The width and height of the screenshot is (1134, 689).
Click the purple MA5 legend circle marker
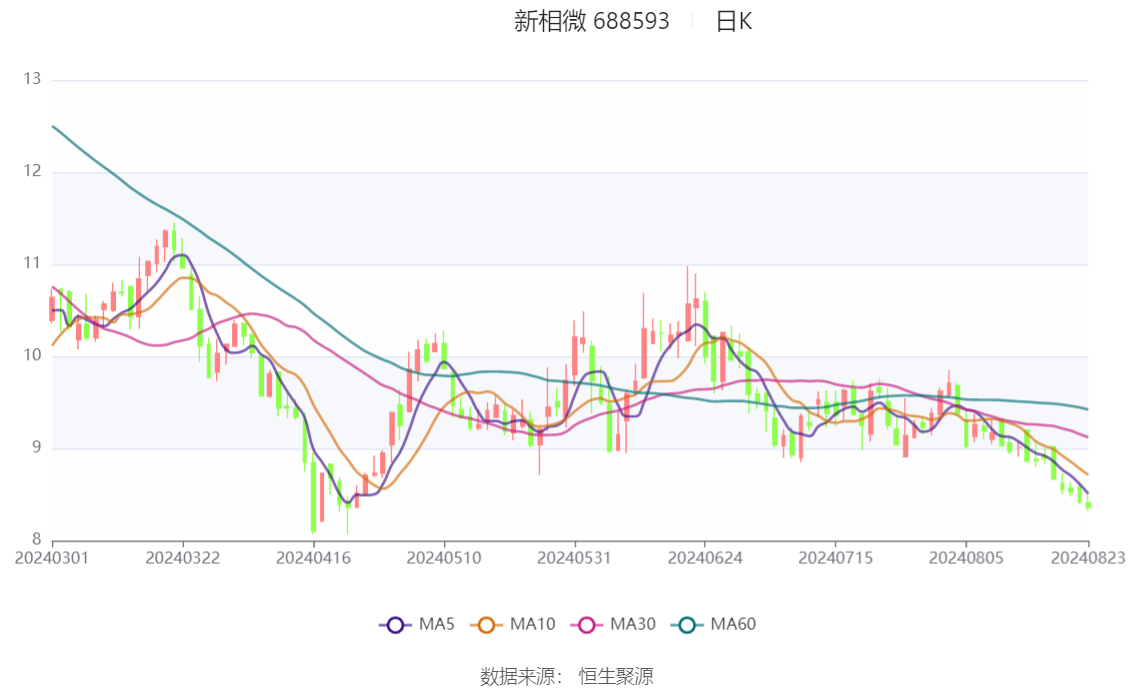click(395, 625)
